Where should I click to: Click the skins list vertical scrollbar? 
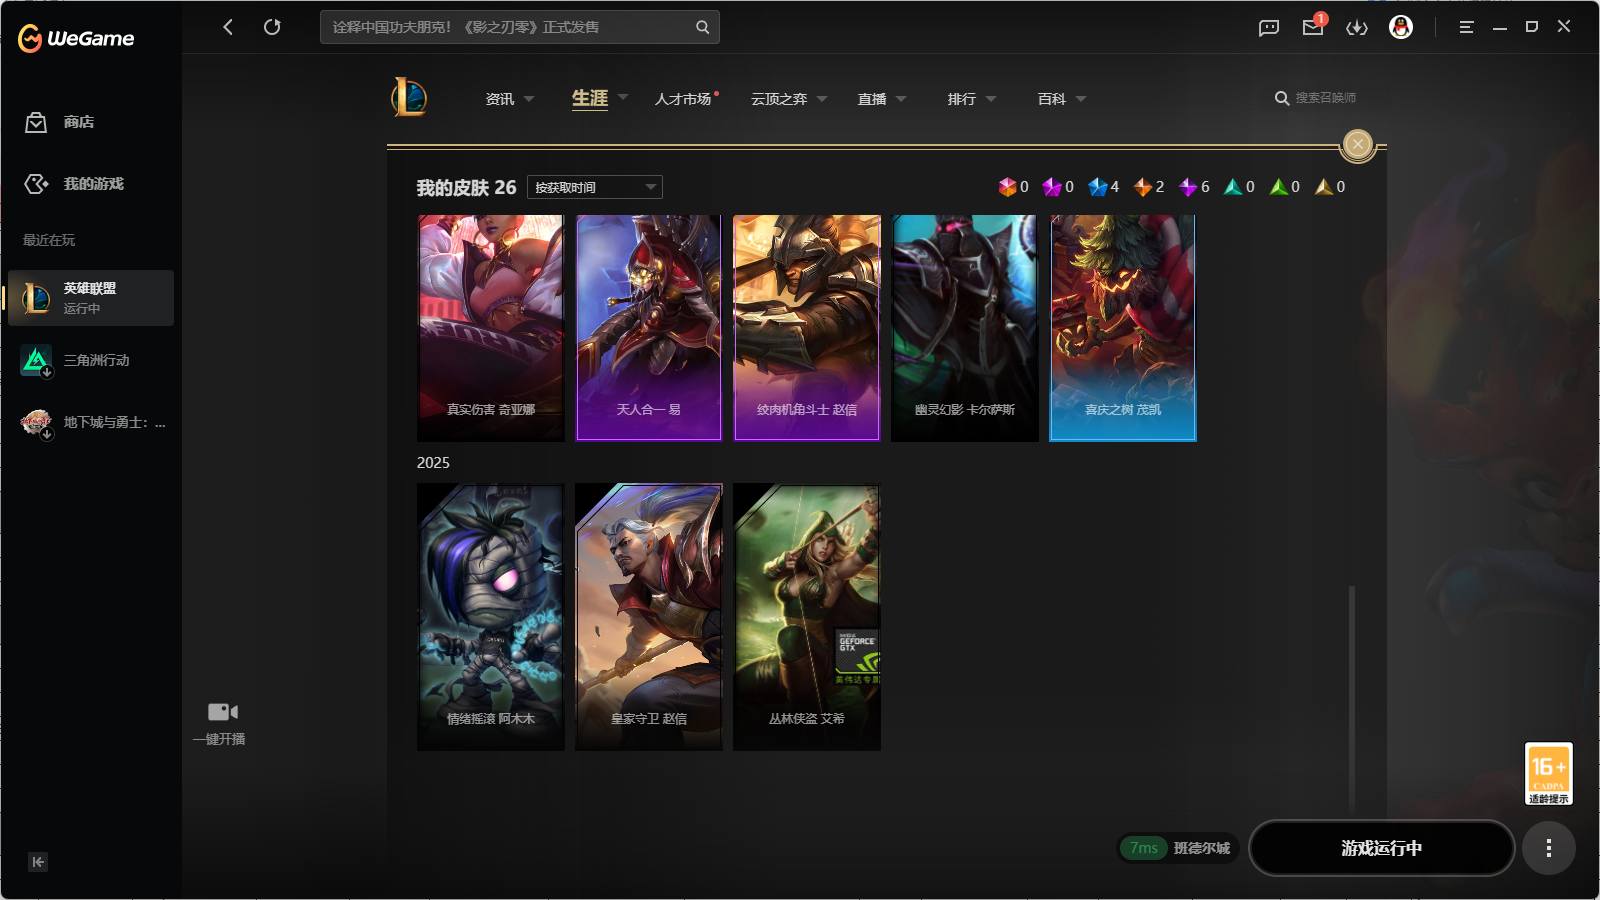pos(1352,698)
